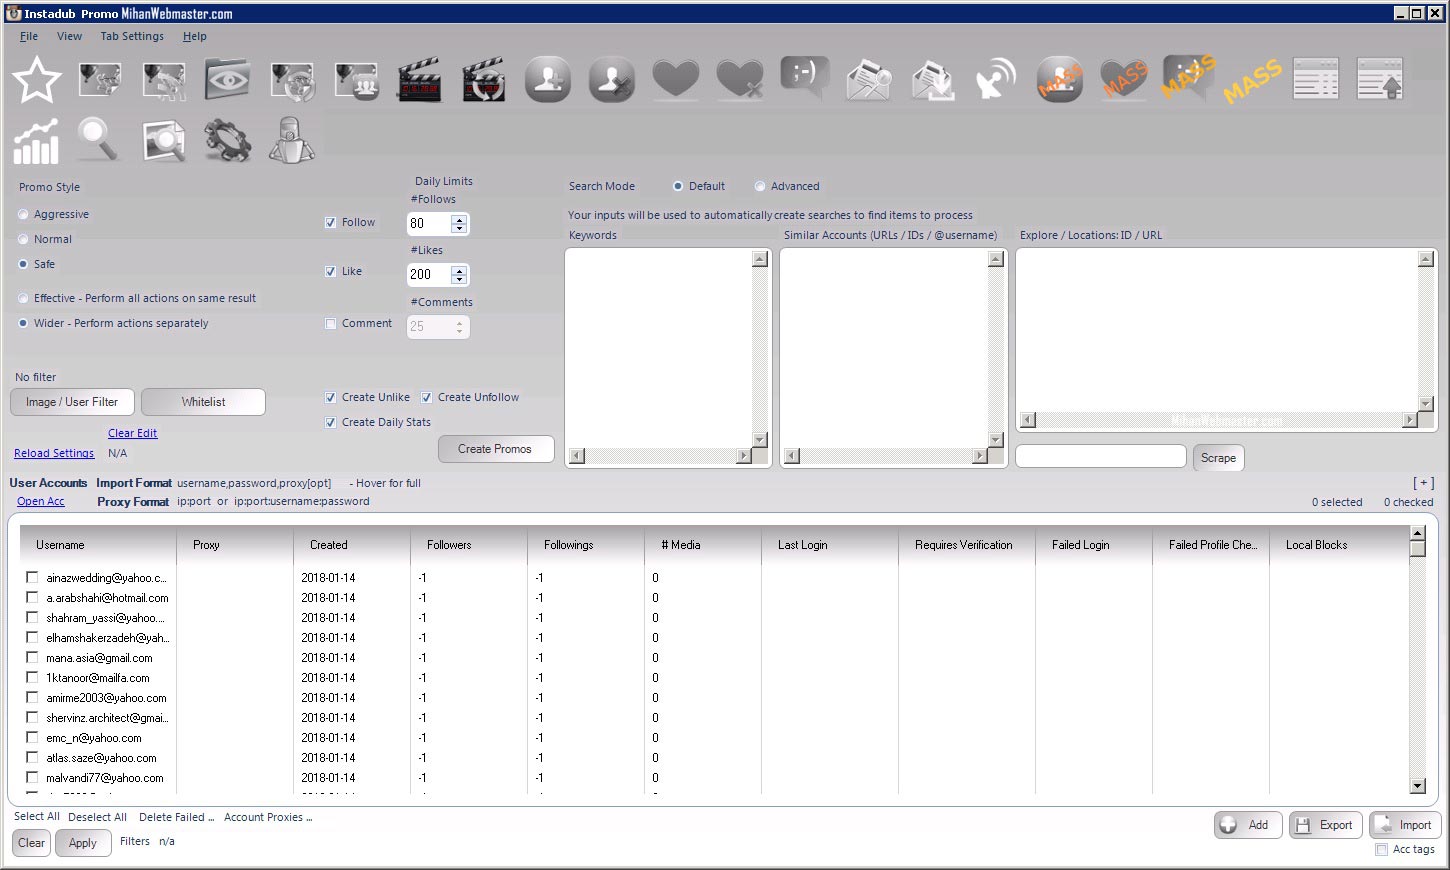Select Normal promo style
1450x870 pixels.
pos(23,239)
